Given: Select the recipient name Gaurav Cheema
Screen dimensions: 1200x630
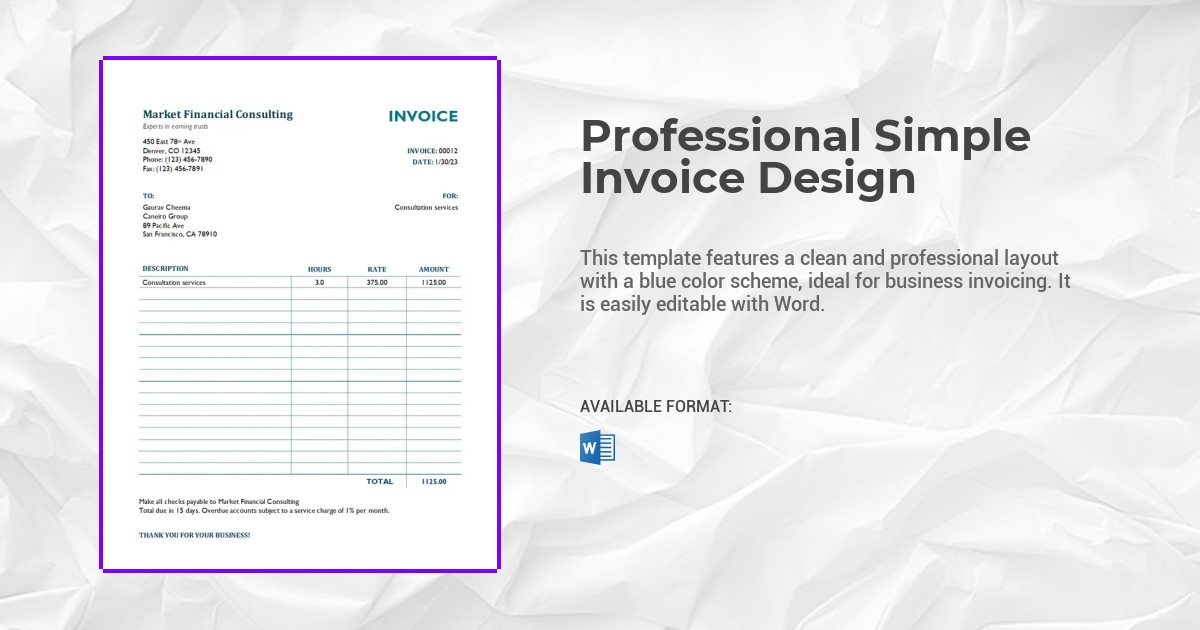Looking at the screenshot, I should (166, 207).
